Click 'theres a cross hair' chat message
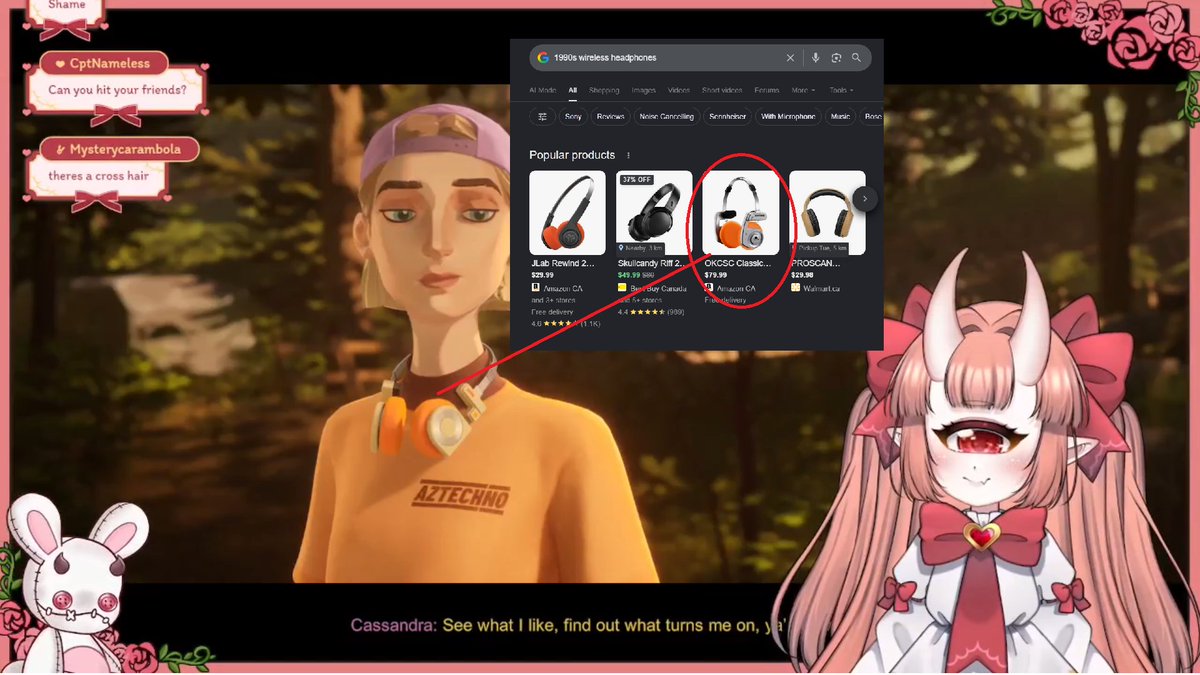The width and height of the screenshot is (1200, 675). point(101,176)
